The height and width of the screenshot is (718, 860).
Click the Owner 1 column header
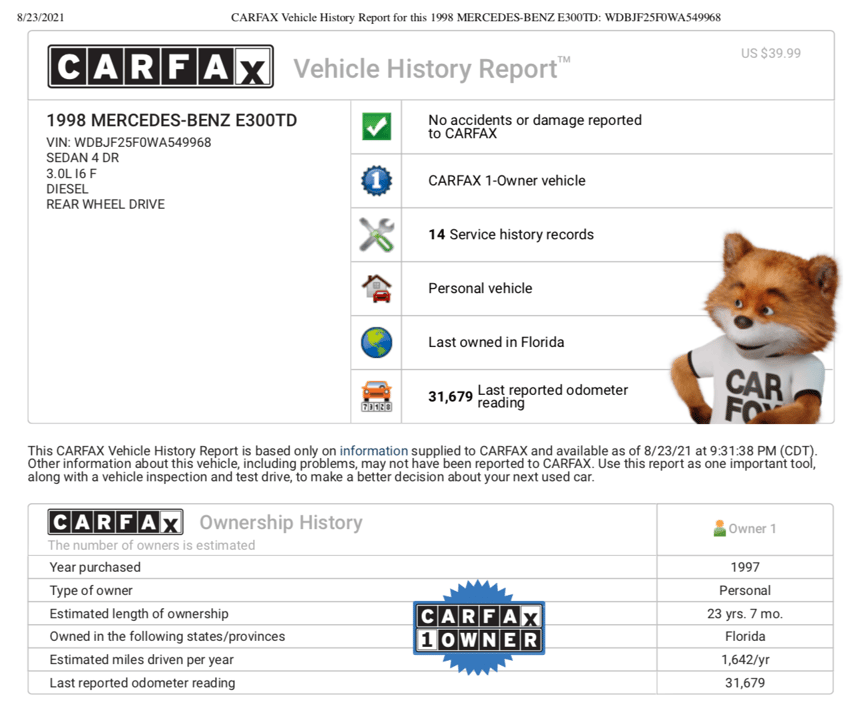pos(745,529)
